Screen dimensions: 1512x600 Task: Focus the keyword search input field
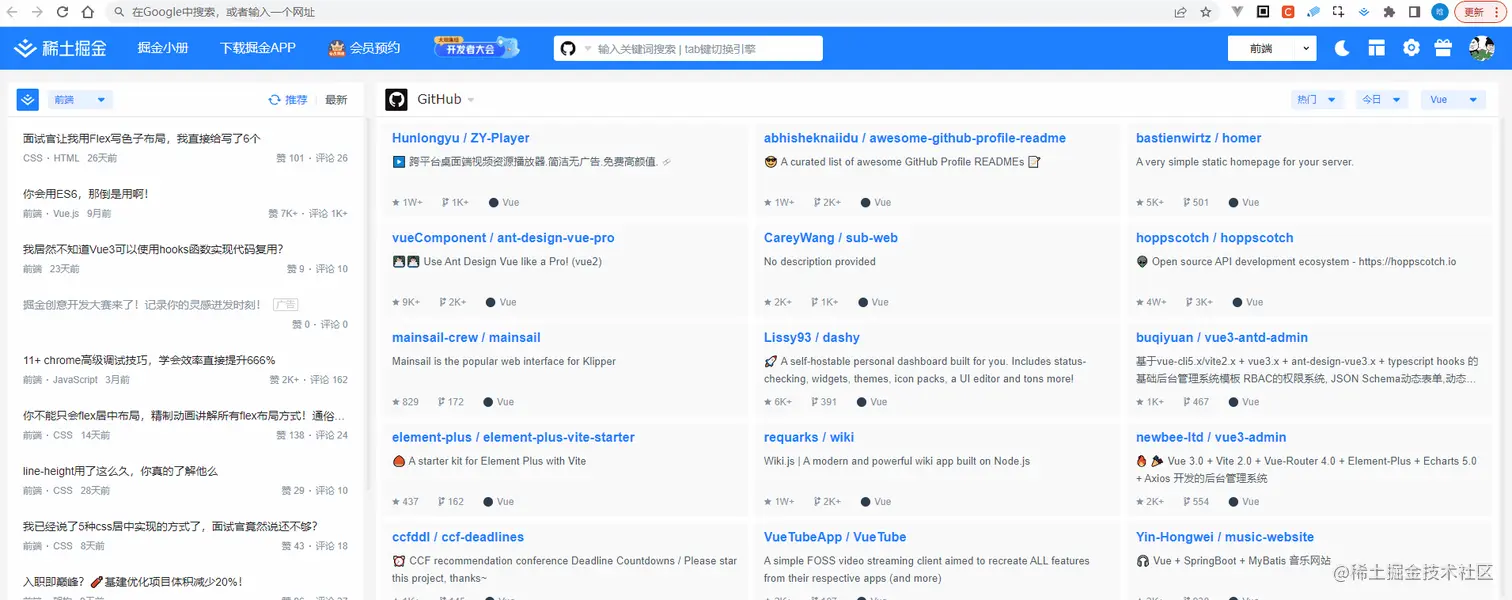[x=708, y=48]
